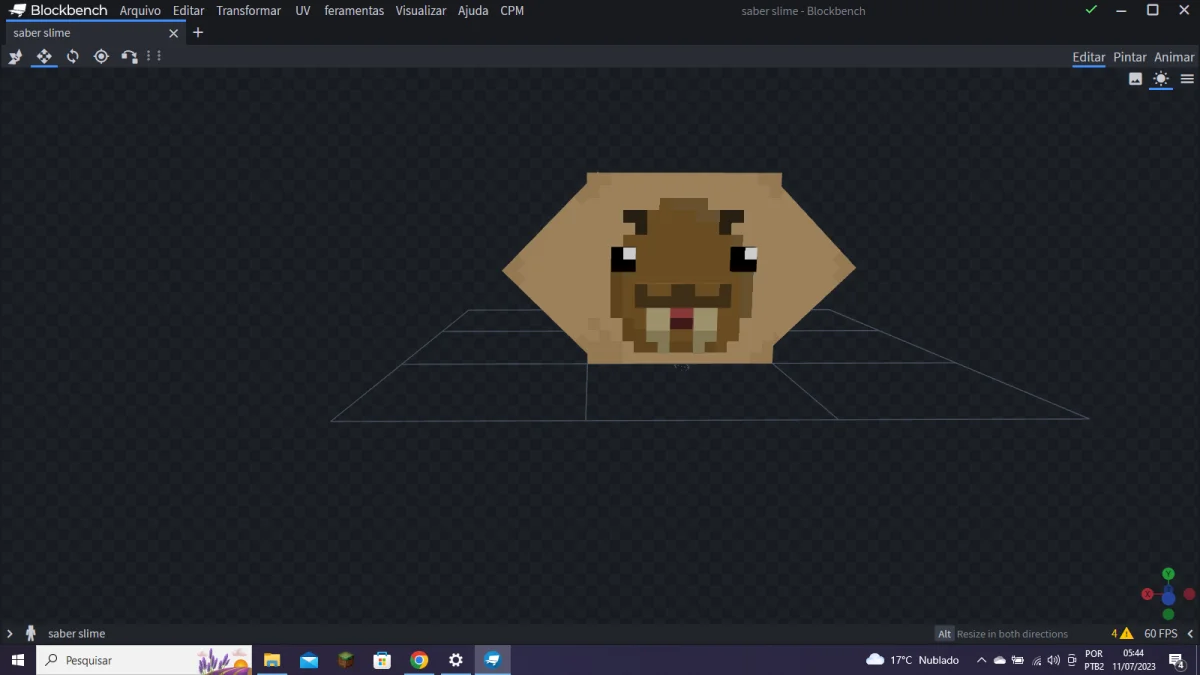Open the Ajuda menu
Image resolution: width=1200 pixels, height=675 pixels.
coord(473,11)
